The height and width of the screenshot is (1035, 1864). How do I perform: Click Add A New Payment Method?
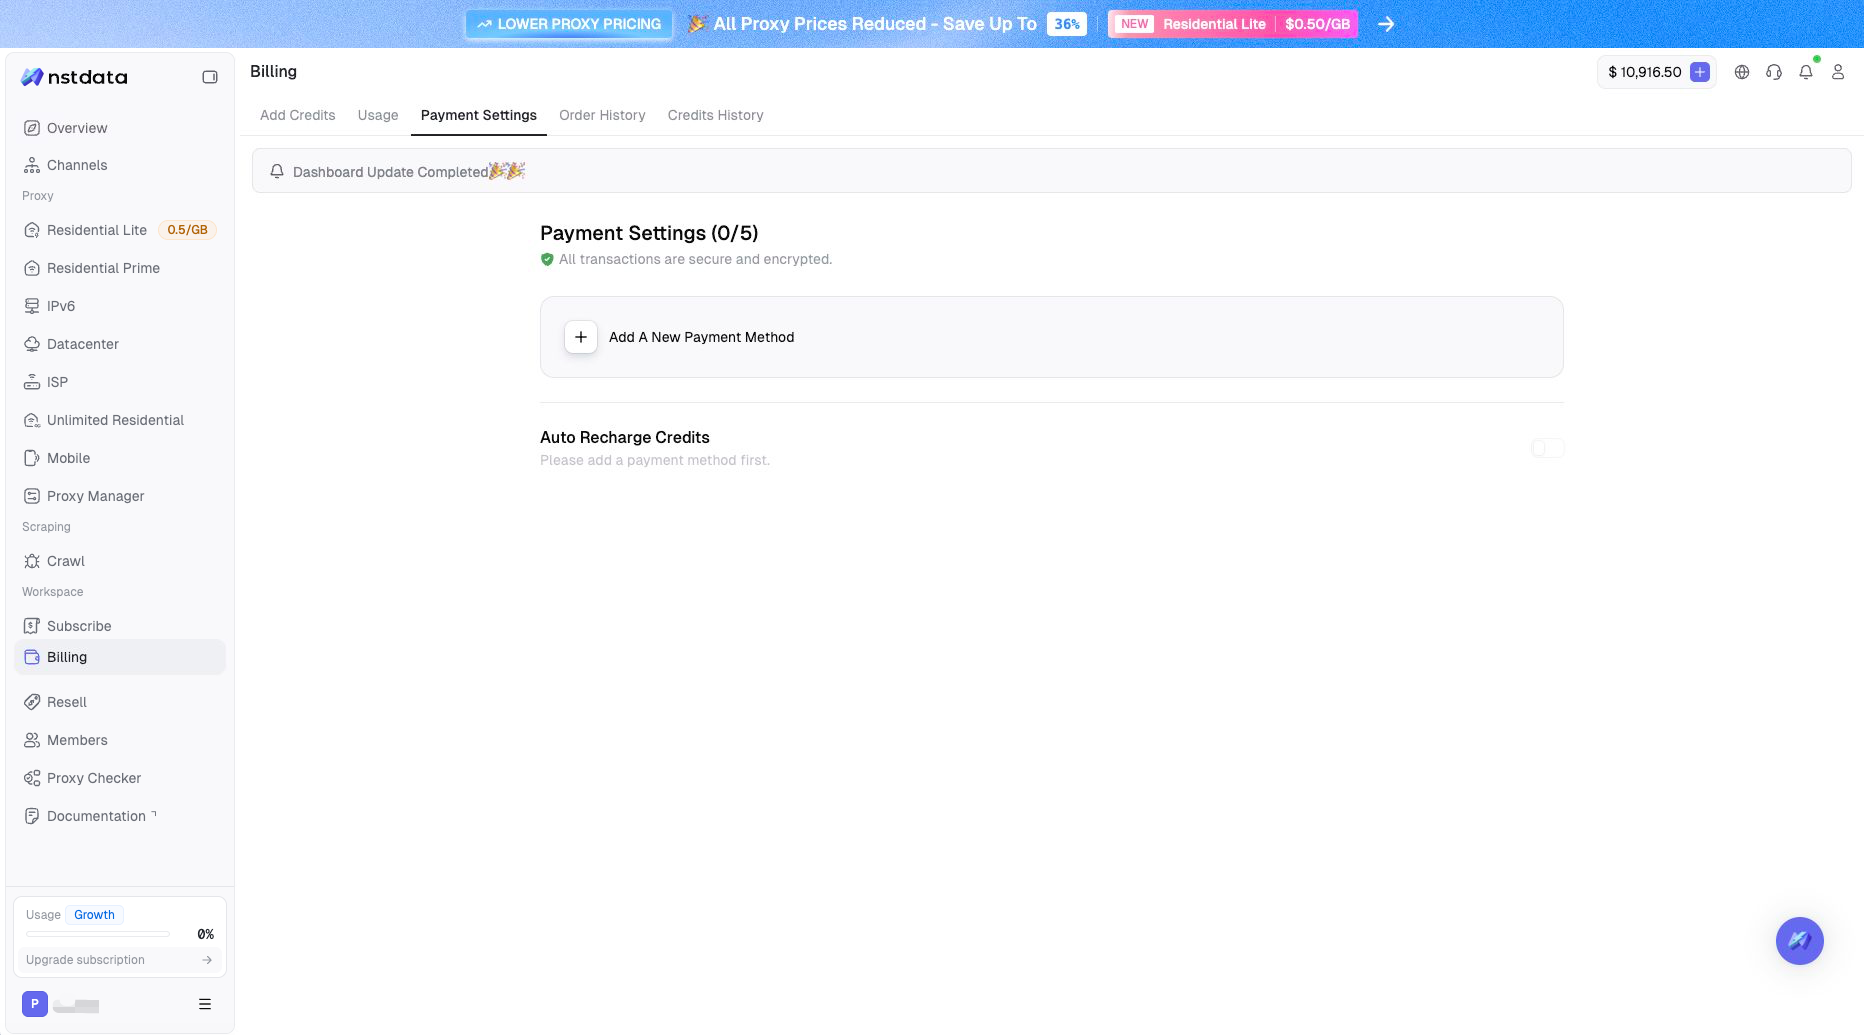click(x=1052, y=337)
